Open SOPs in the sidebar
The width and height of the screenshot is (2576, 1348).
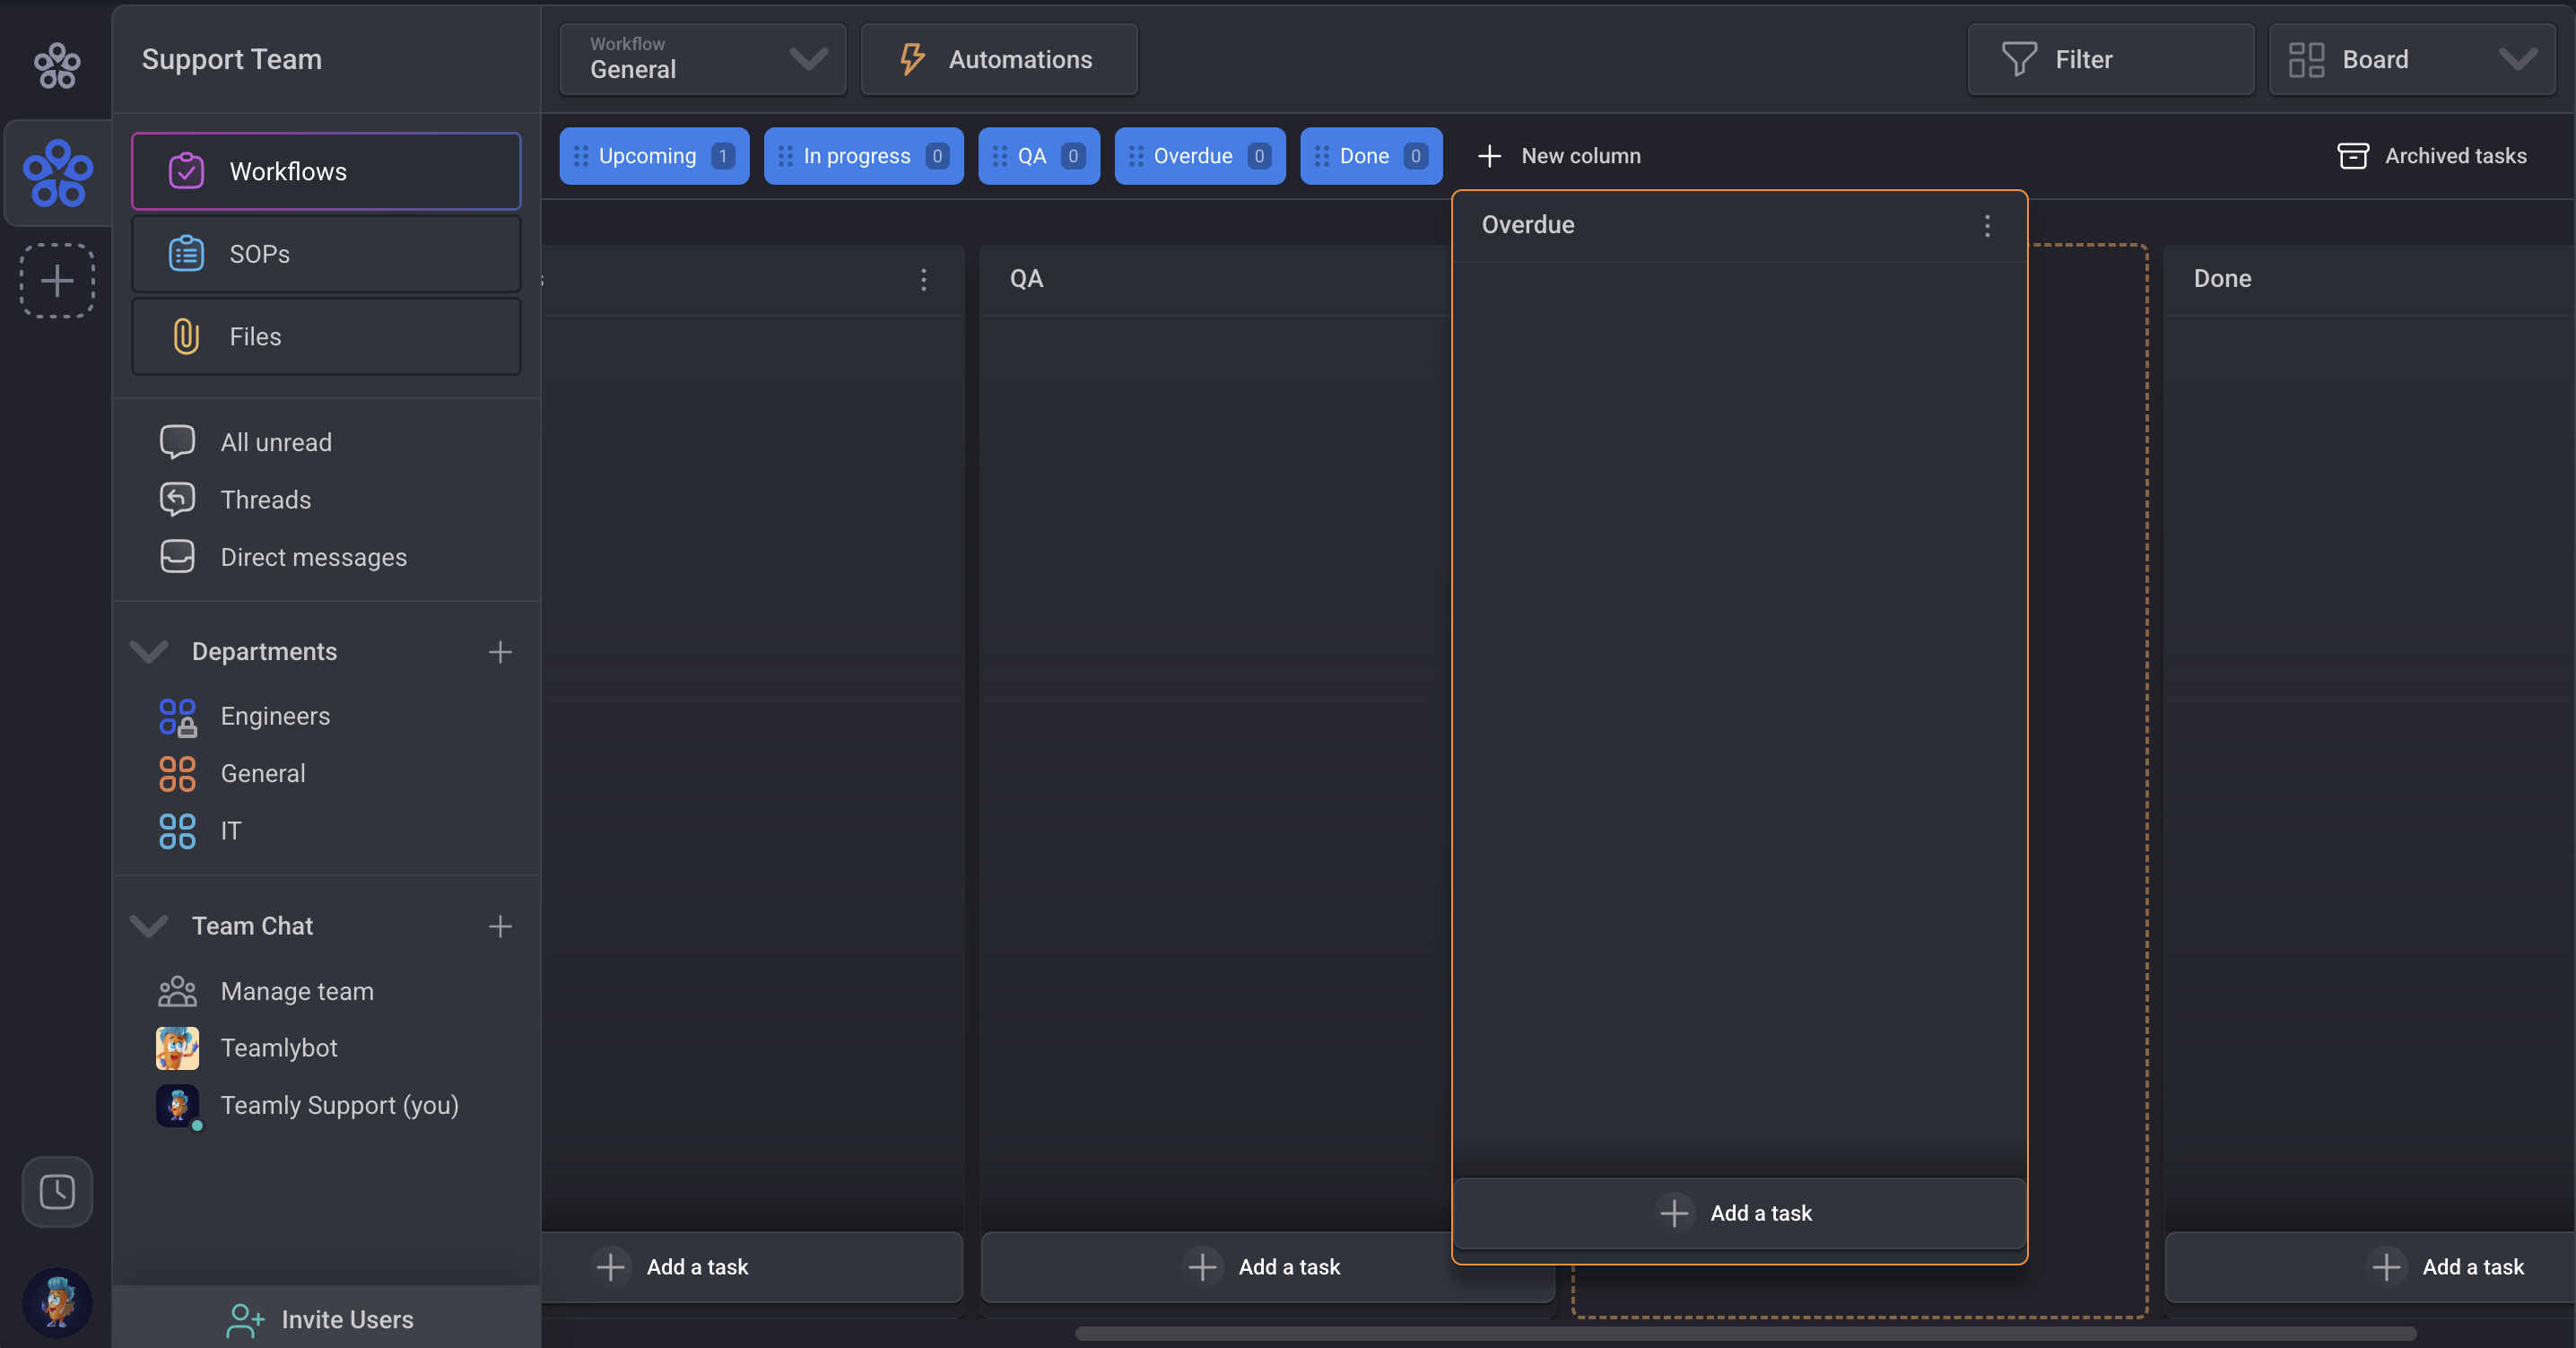(x=326, y=254)
